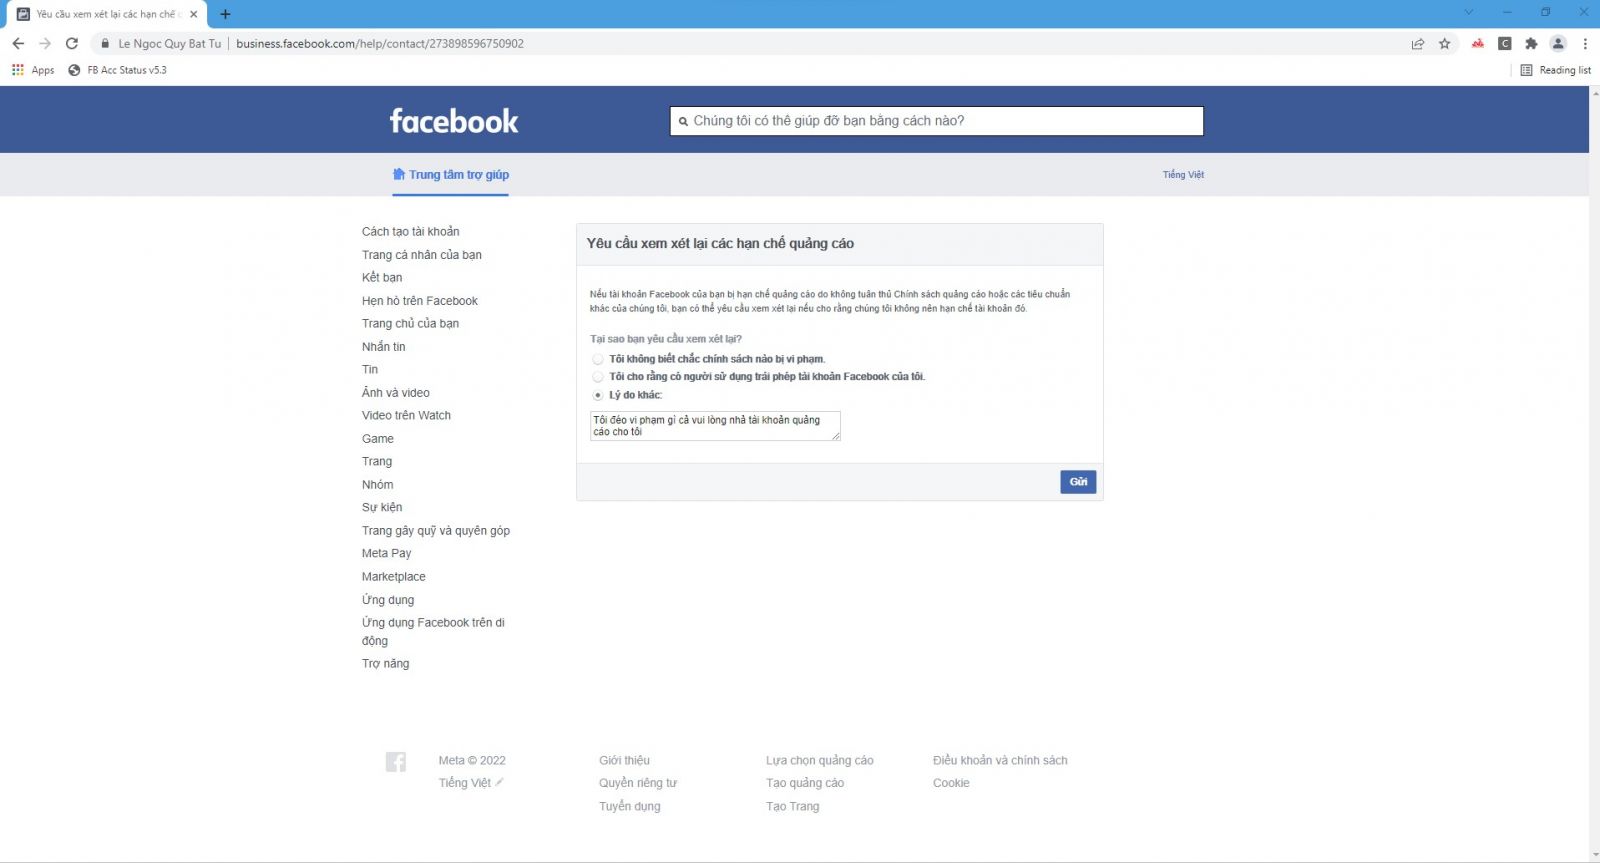
Task: Open the extensions puzzle icon
Action: click(x=1531, y=43)
